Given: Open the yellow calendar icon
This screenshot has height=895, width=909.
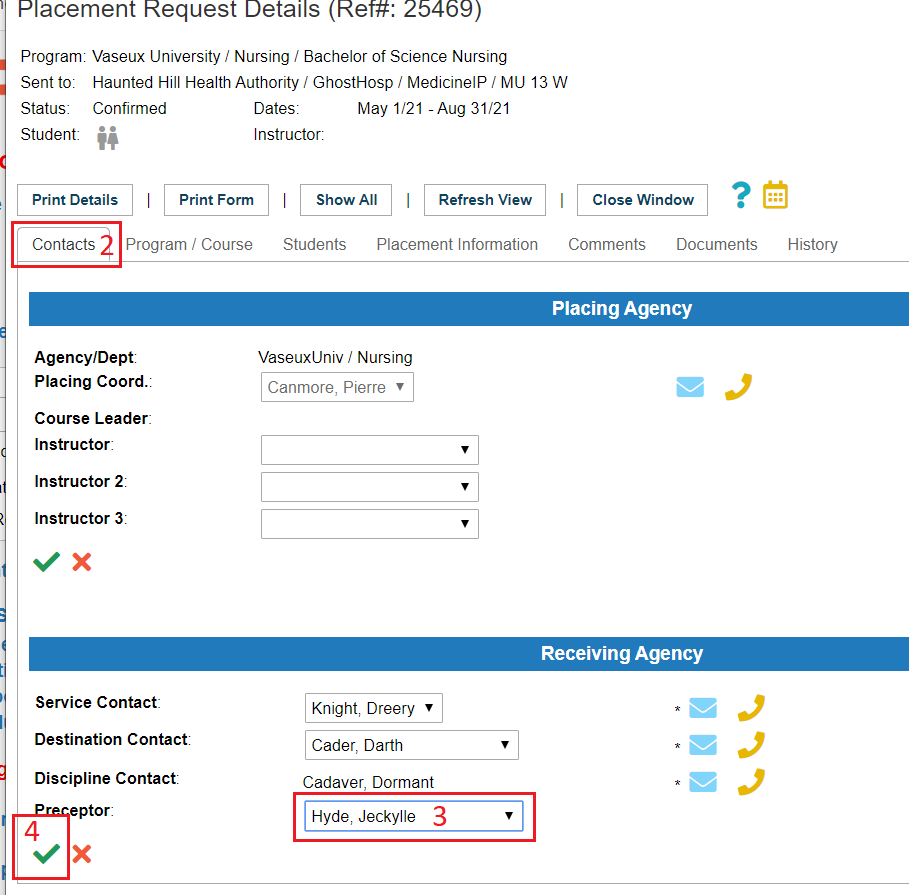Looking at the screenshot, I should [775, 195].
